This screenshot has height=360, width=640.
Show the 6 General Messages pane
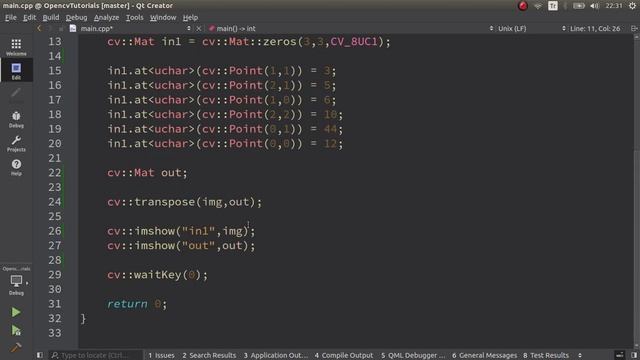click(x=484, y=355)
